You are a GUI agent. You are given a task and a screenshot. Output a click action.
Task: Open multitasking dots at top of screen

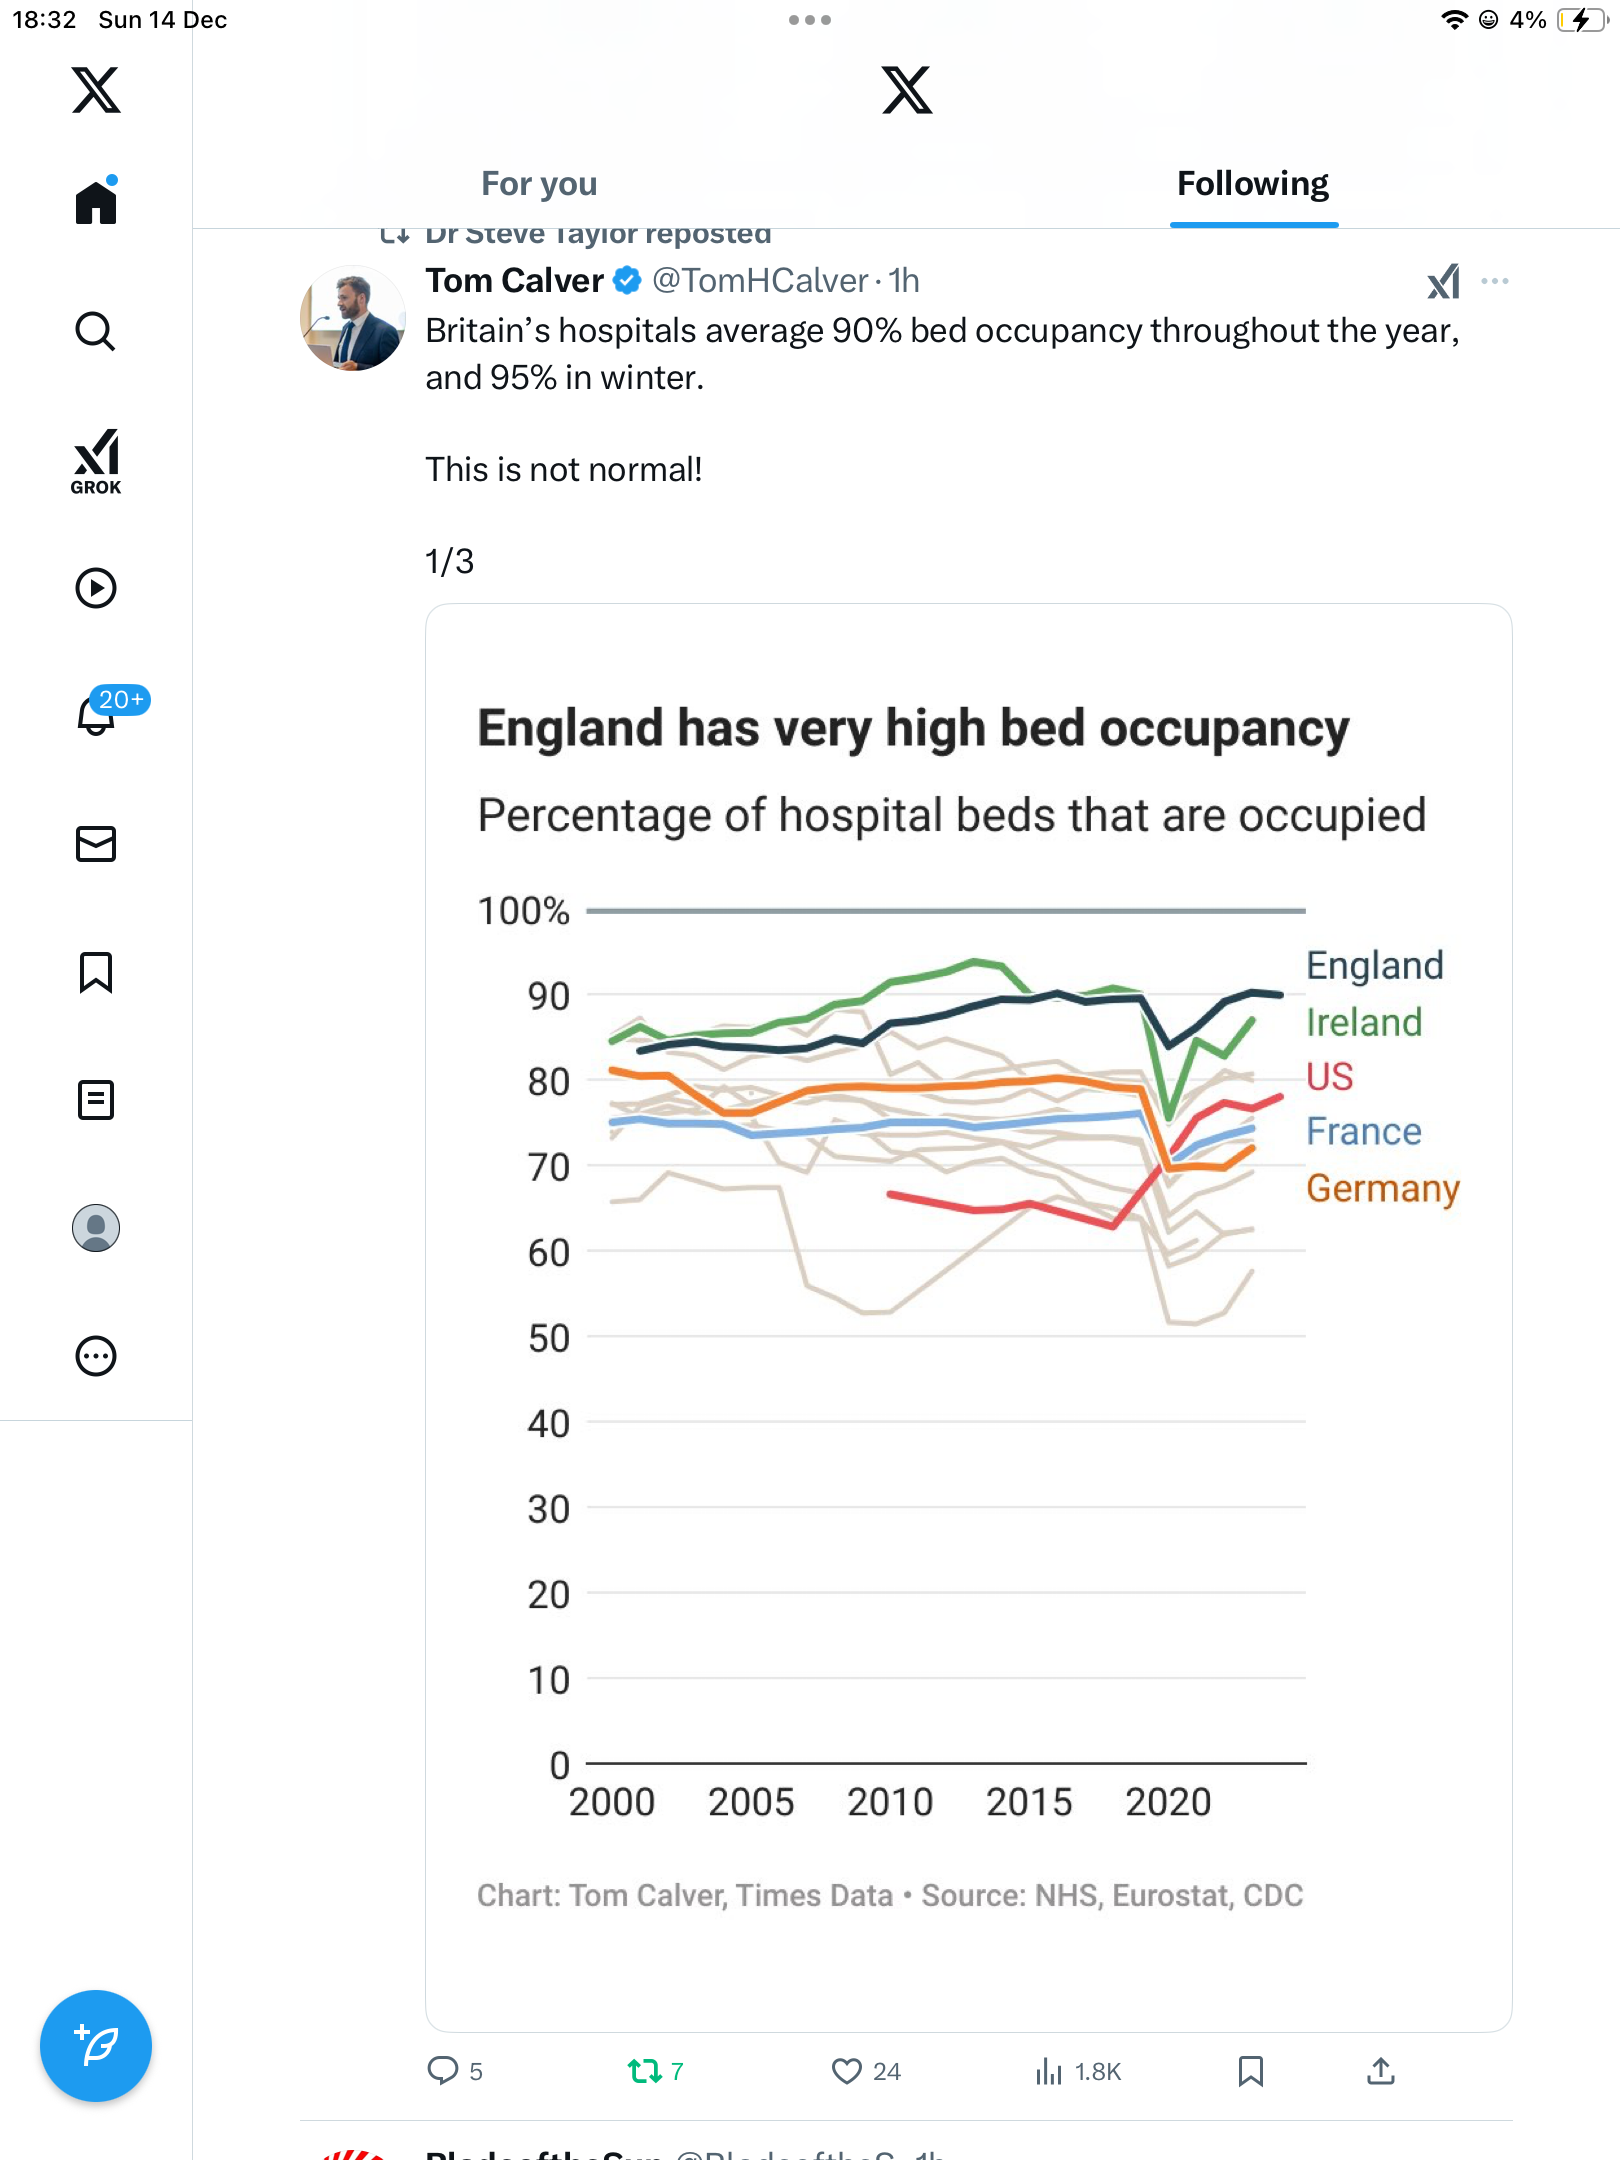[809, 20]
